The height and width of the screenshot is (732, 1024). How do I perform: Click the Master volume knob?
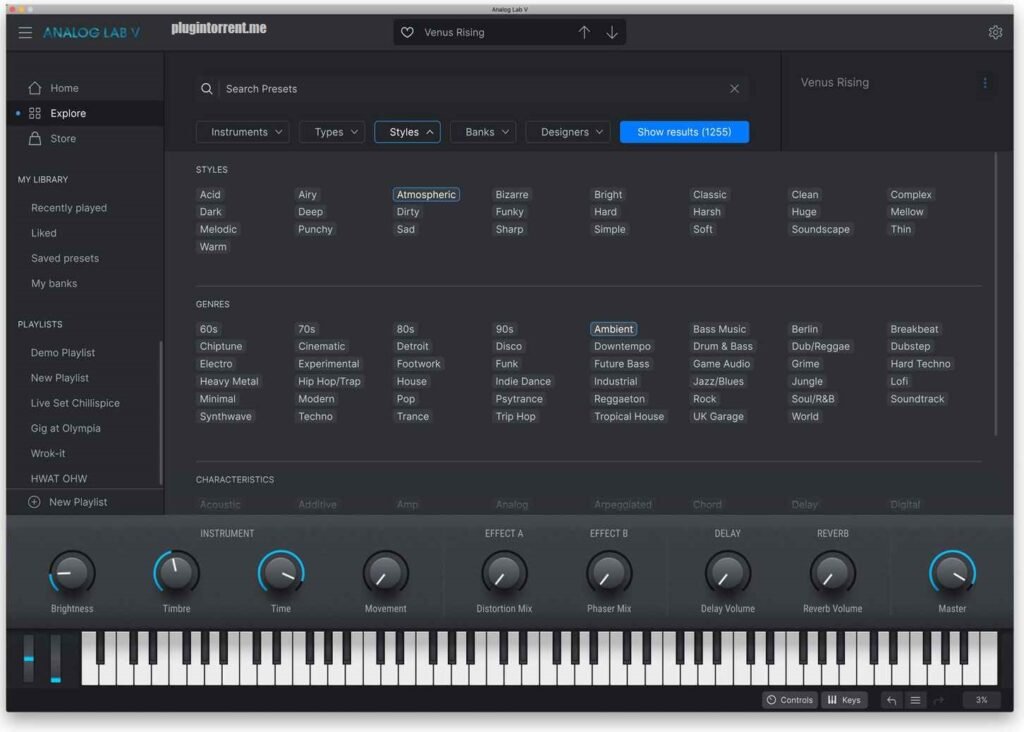pos(952,573)
